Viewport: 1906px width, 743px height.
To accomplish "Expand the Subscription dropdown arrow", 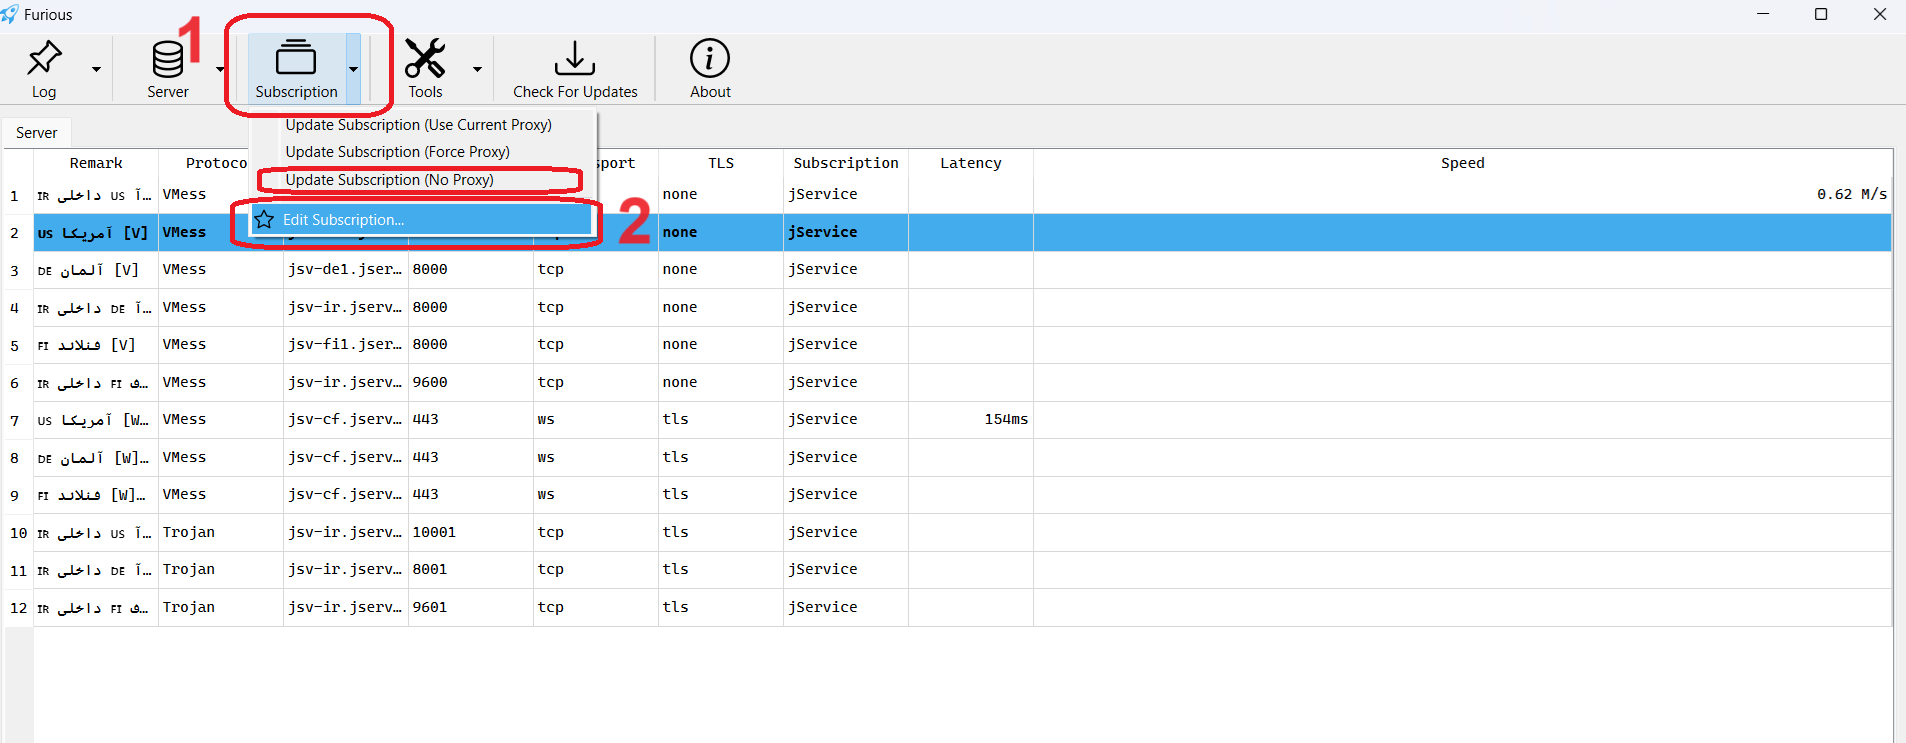I will coord(353,70).
